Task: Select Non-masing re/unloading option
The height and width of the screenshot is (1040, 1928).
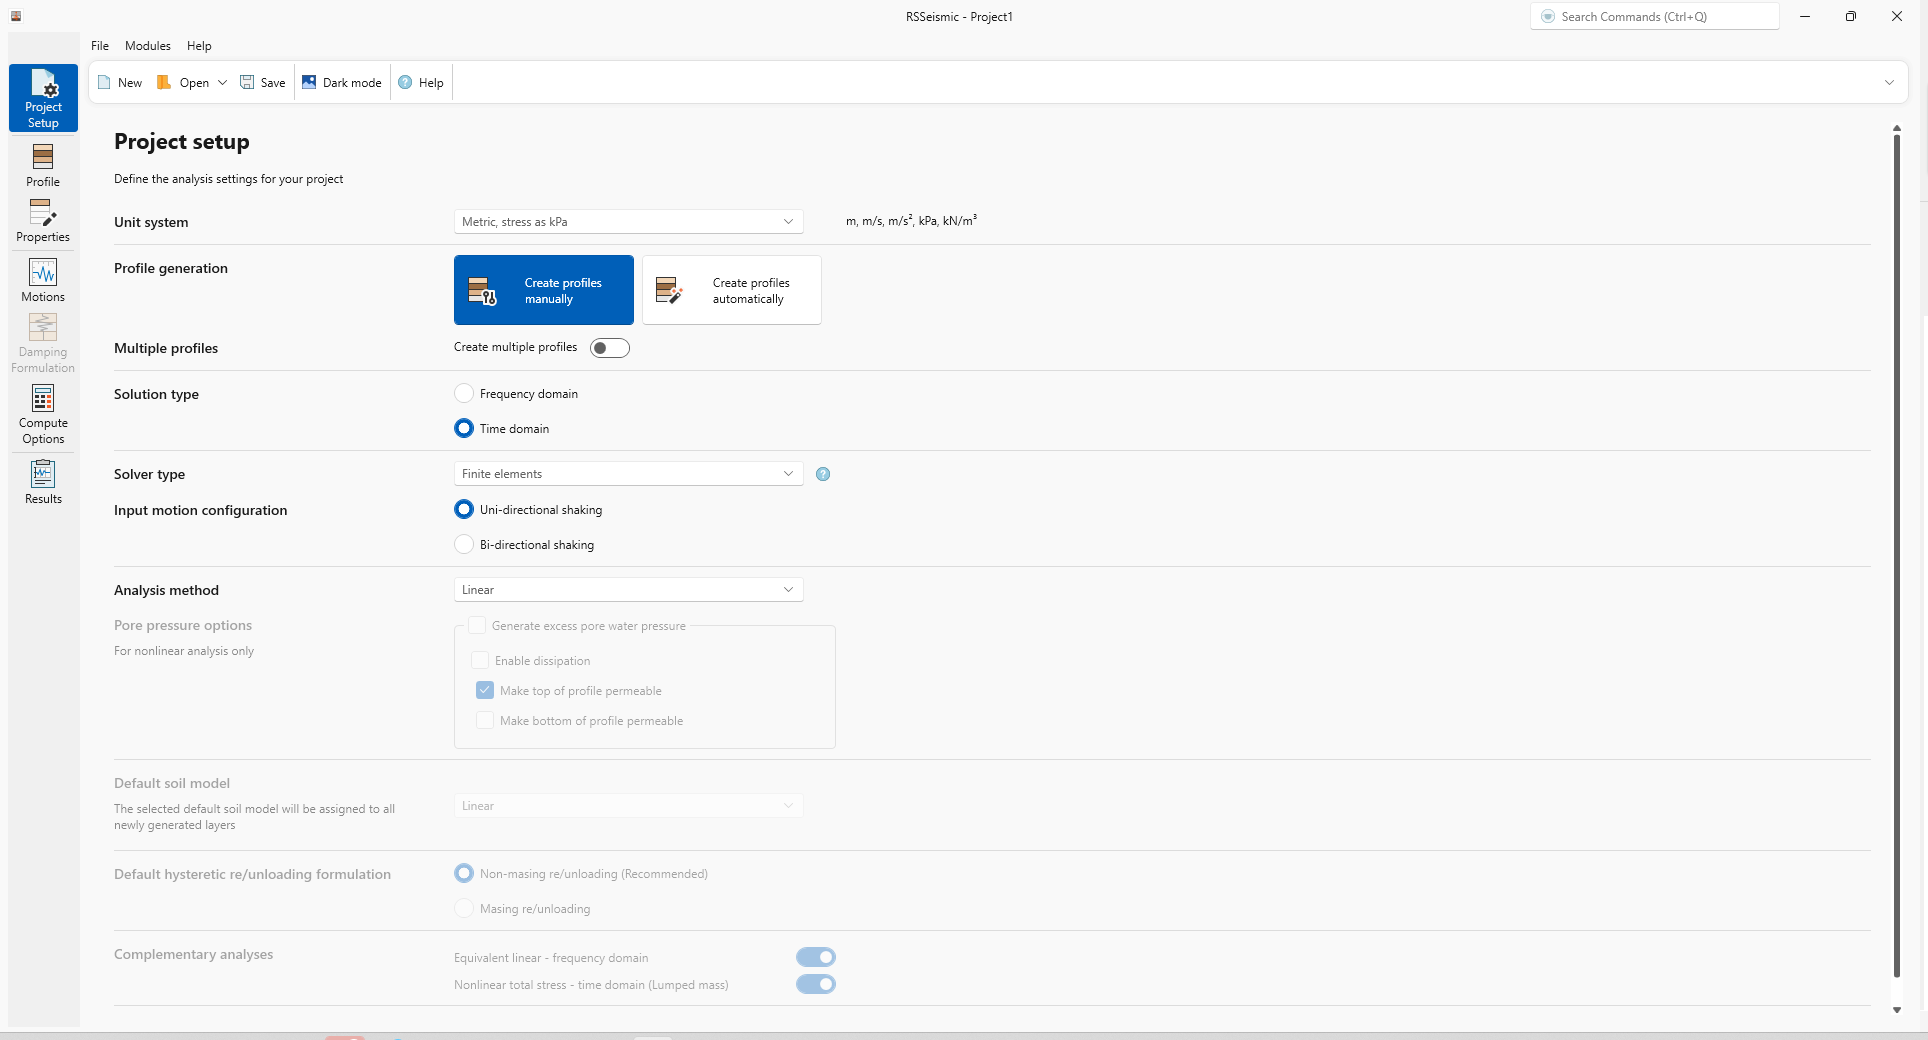Action: pos(464,873)
